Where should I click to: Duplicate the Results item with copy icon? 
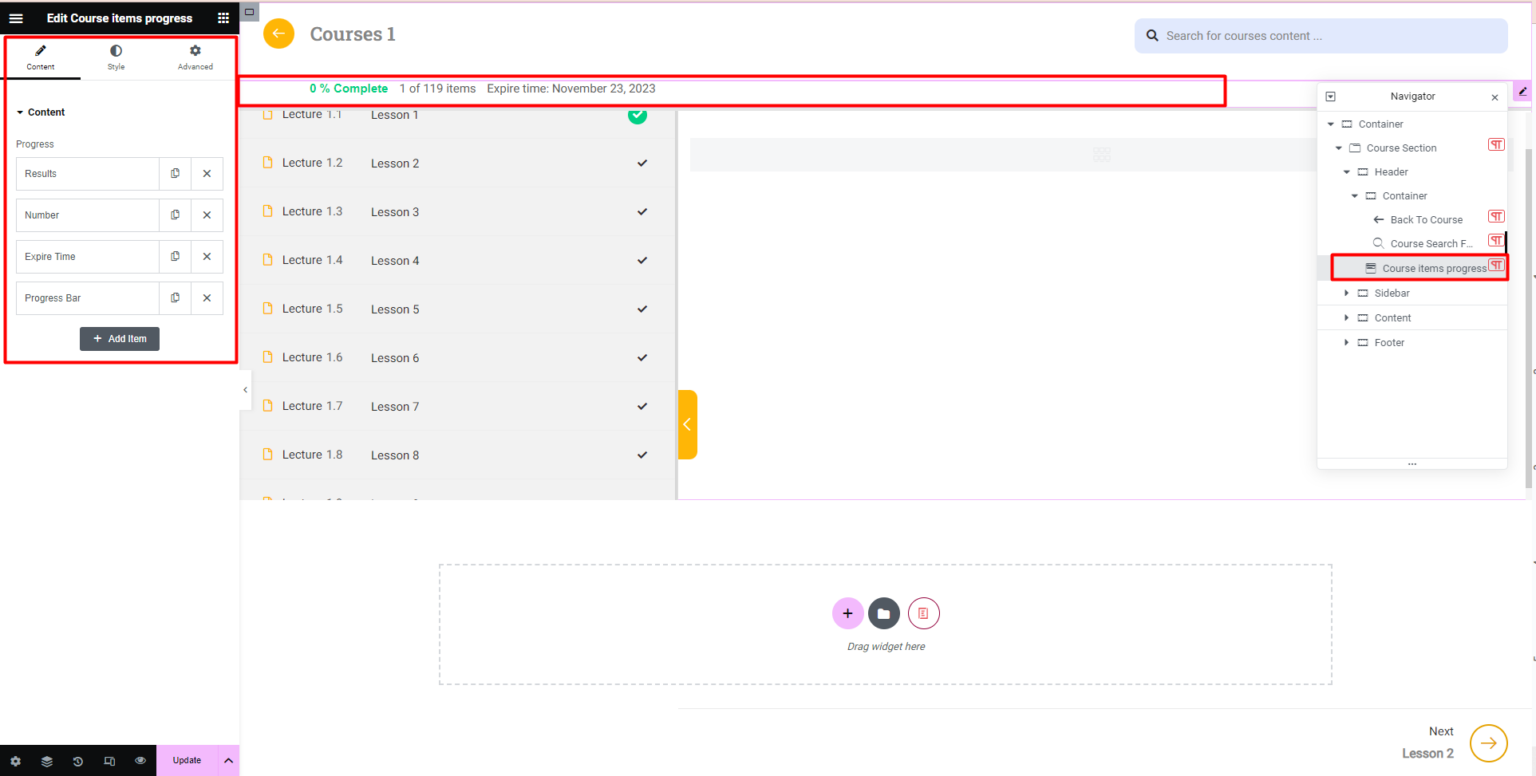click(175, 173)
